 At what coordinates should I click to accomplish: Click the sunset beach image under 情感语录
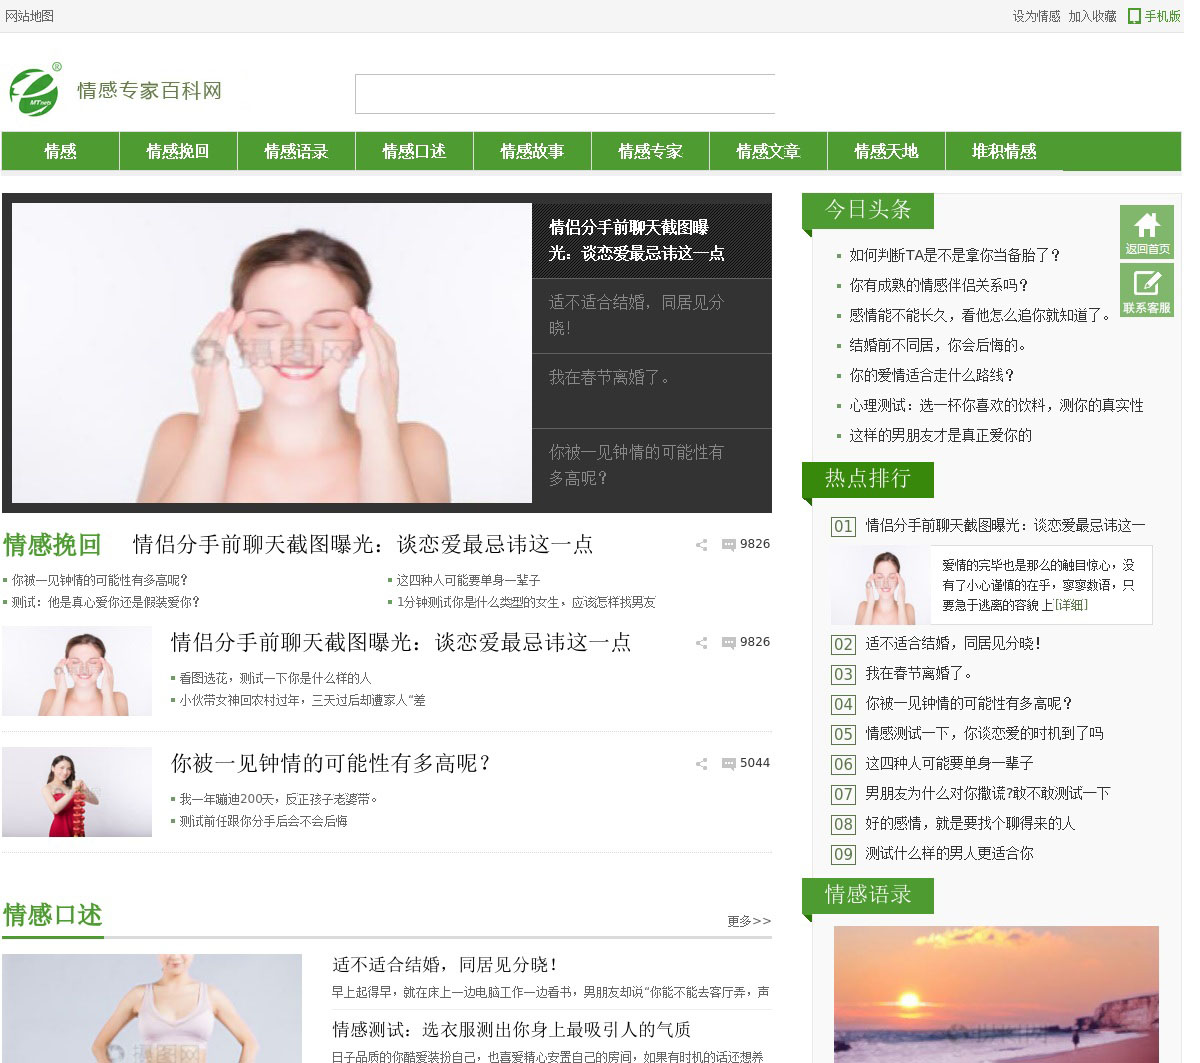pos(996,994)
